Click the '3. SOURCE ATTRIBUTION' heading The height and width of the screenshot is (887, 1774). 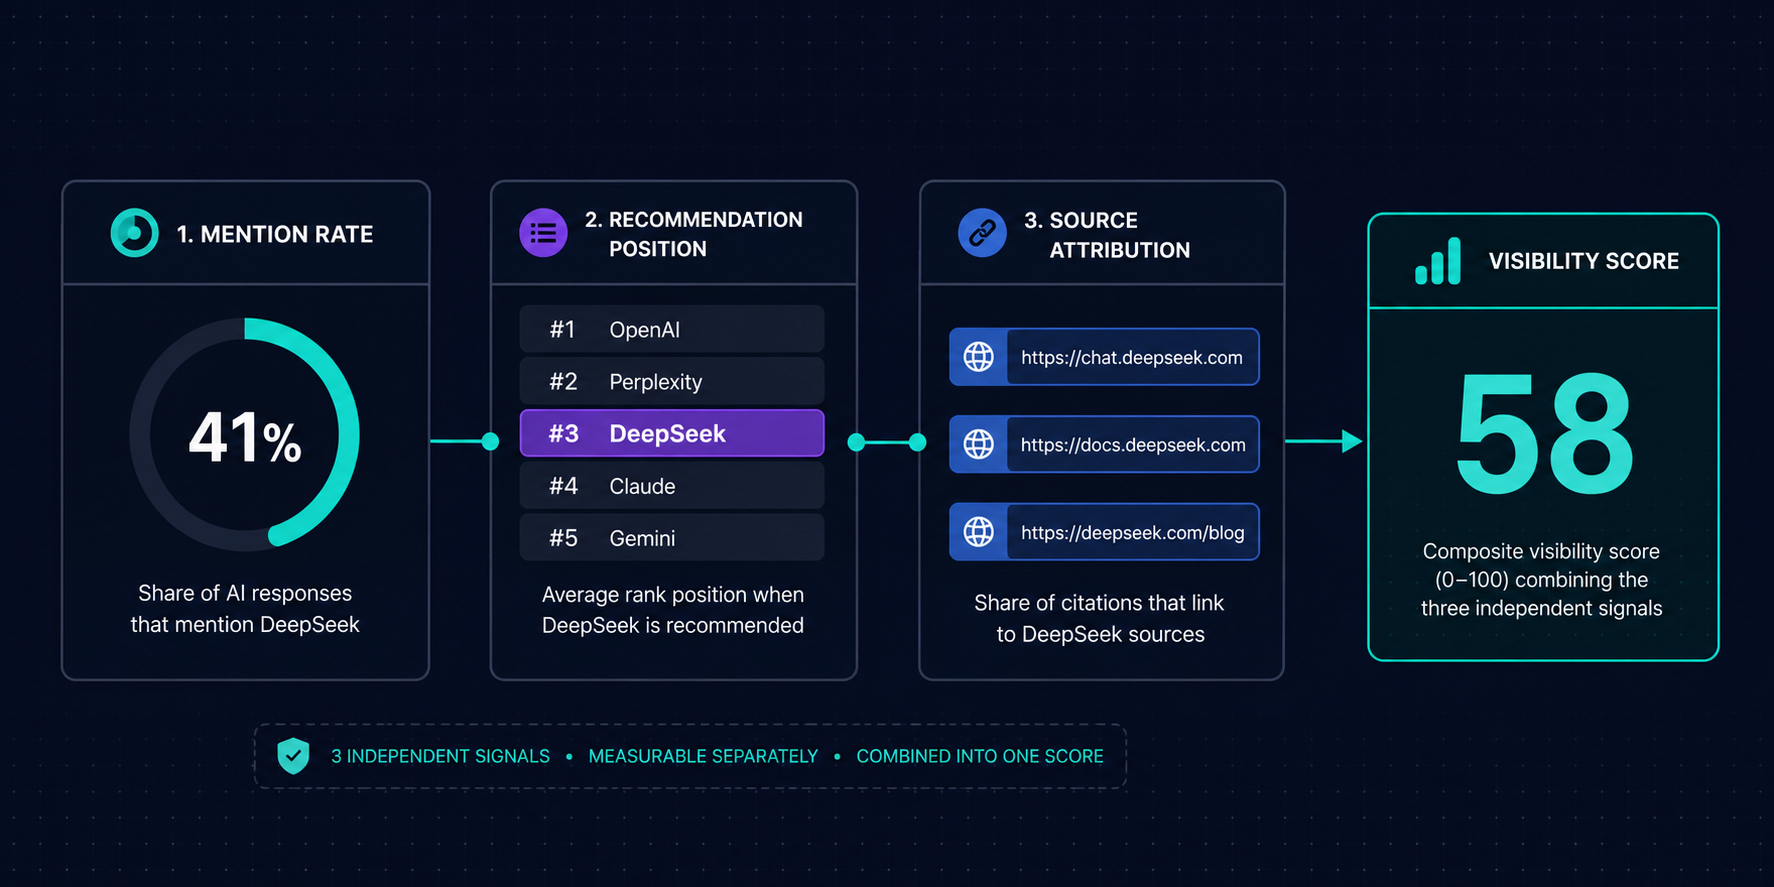tap(1107, 235)
